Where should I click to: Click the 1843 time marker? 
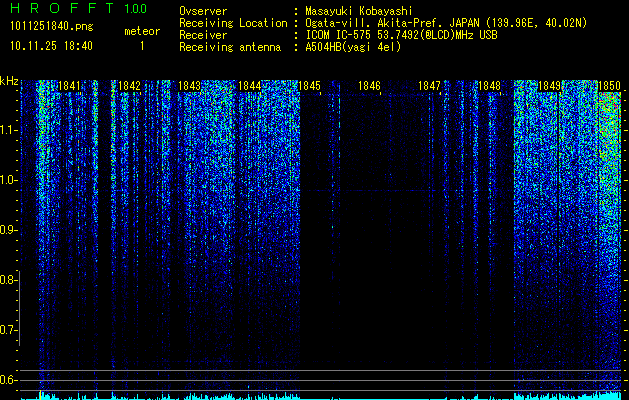click(189, 86)
